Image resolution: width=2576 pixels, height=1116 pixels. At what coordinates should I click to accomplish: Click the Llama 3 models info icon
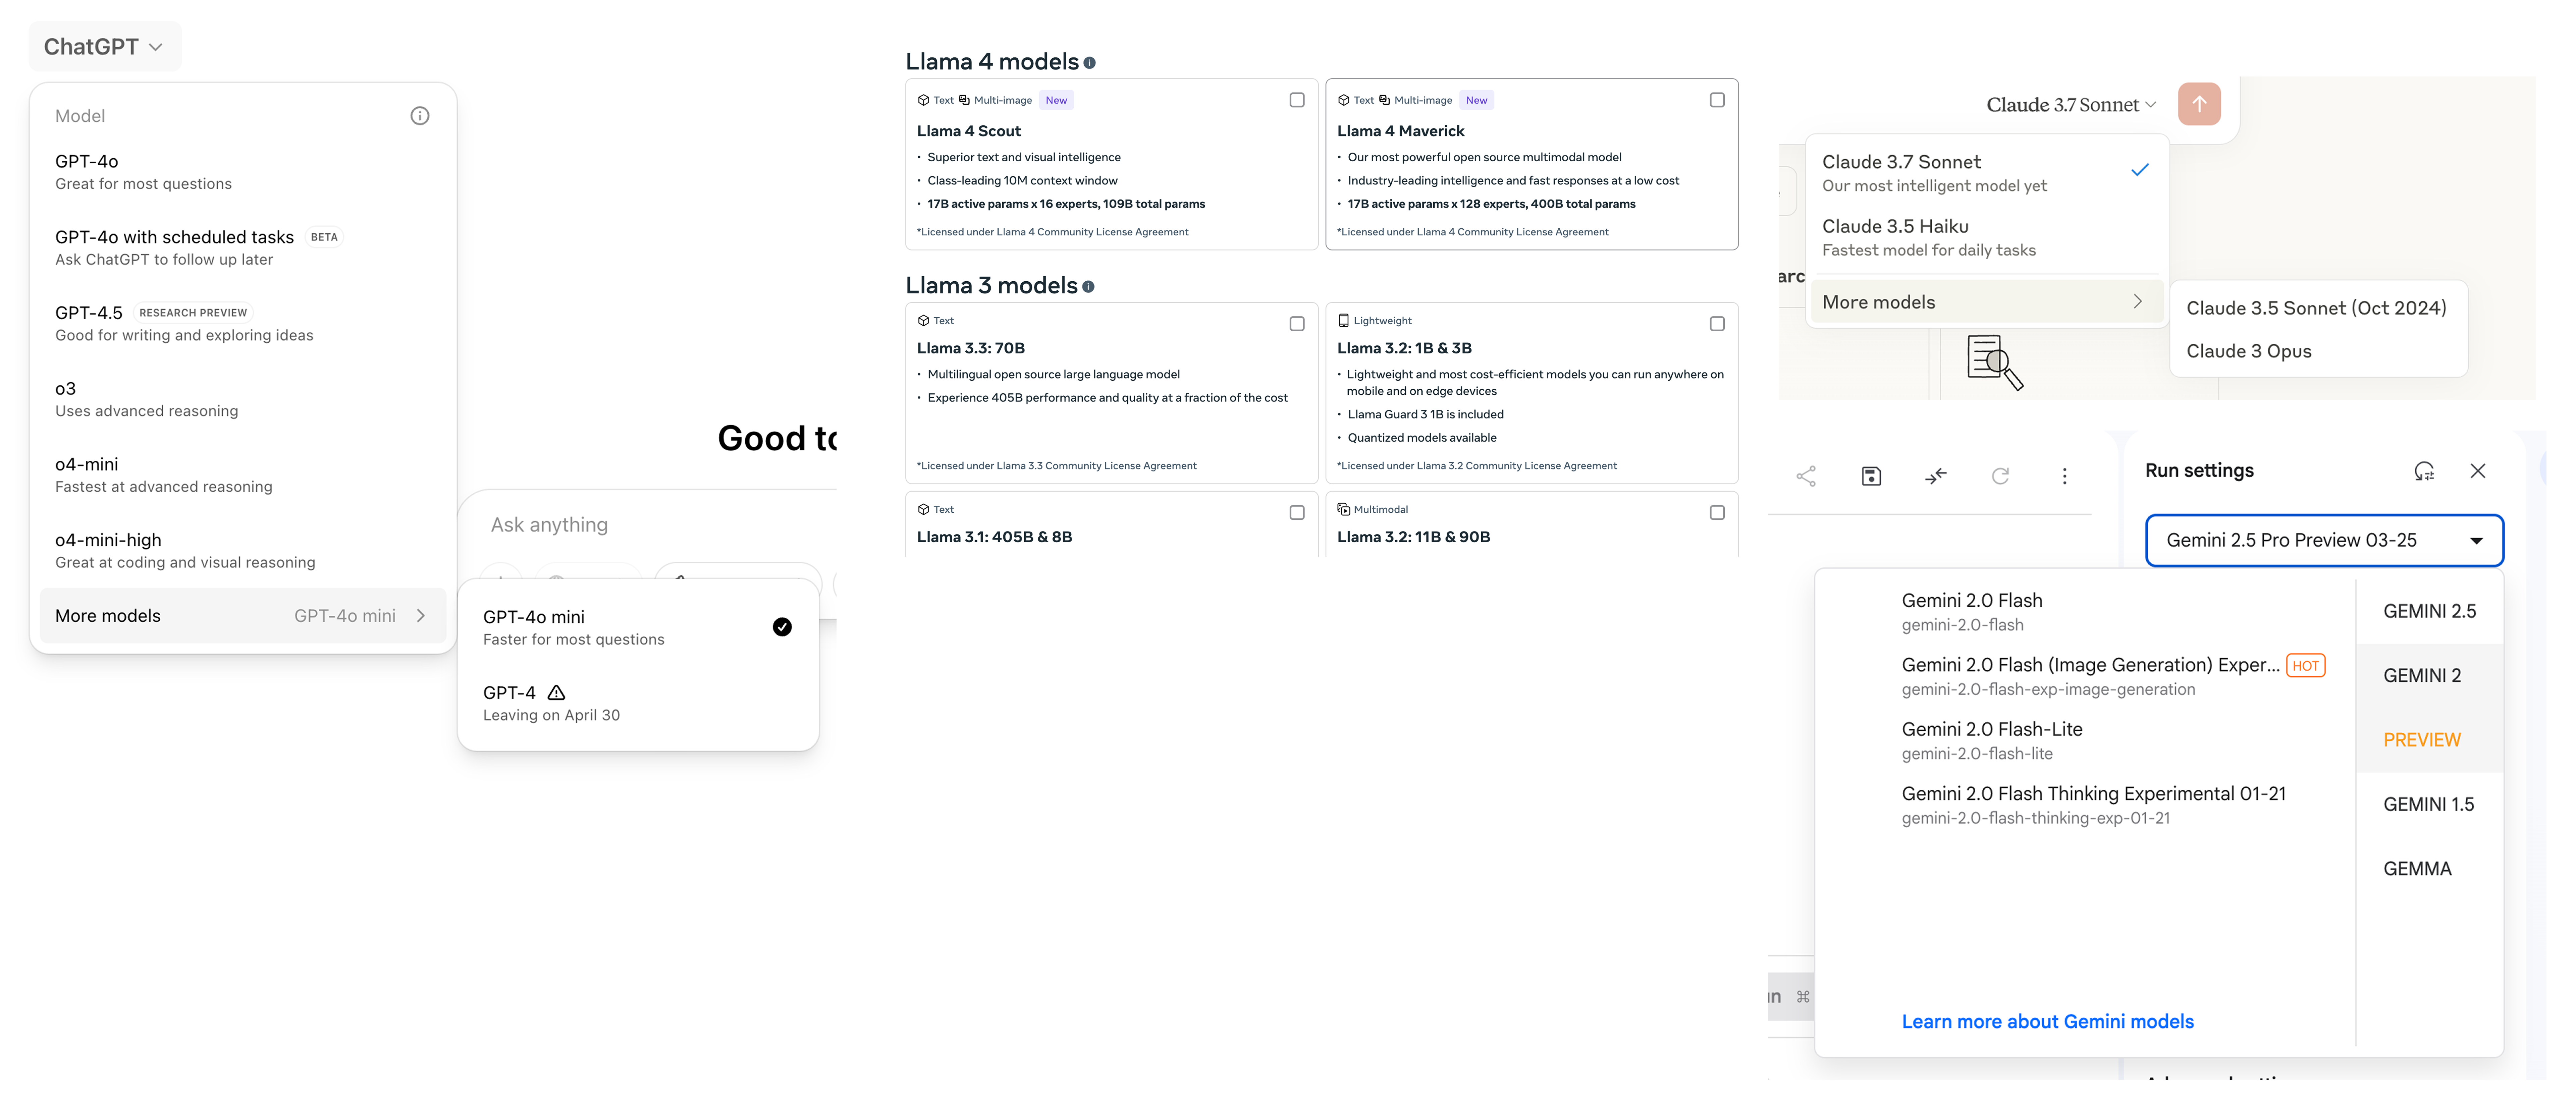click(x=1088, y=287)
